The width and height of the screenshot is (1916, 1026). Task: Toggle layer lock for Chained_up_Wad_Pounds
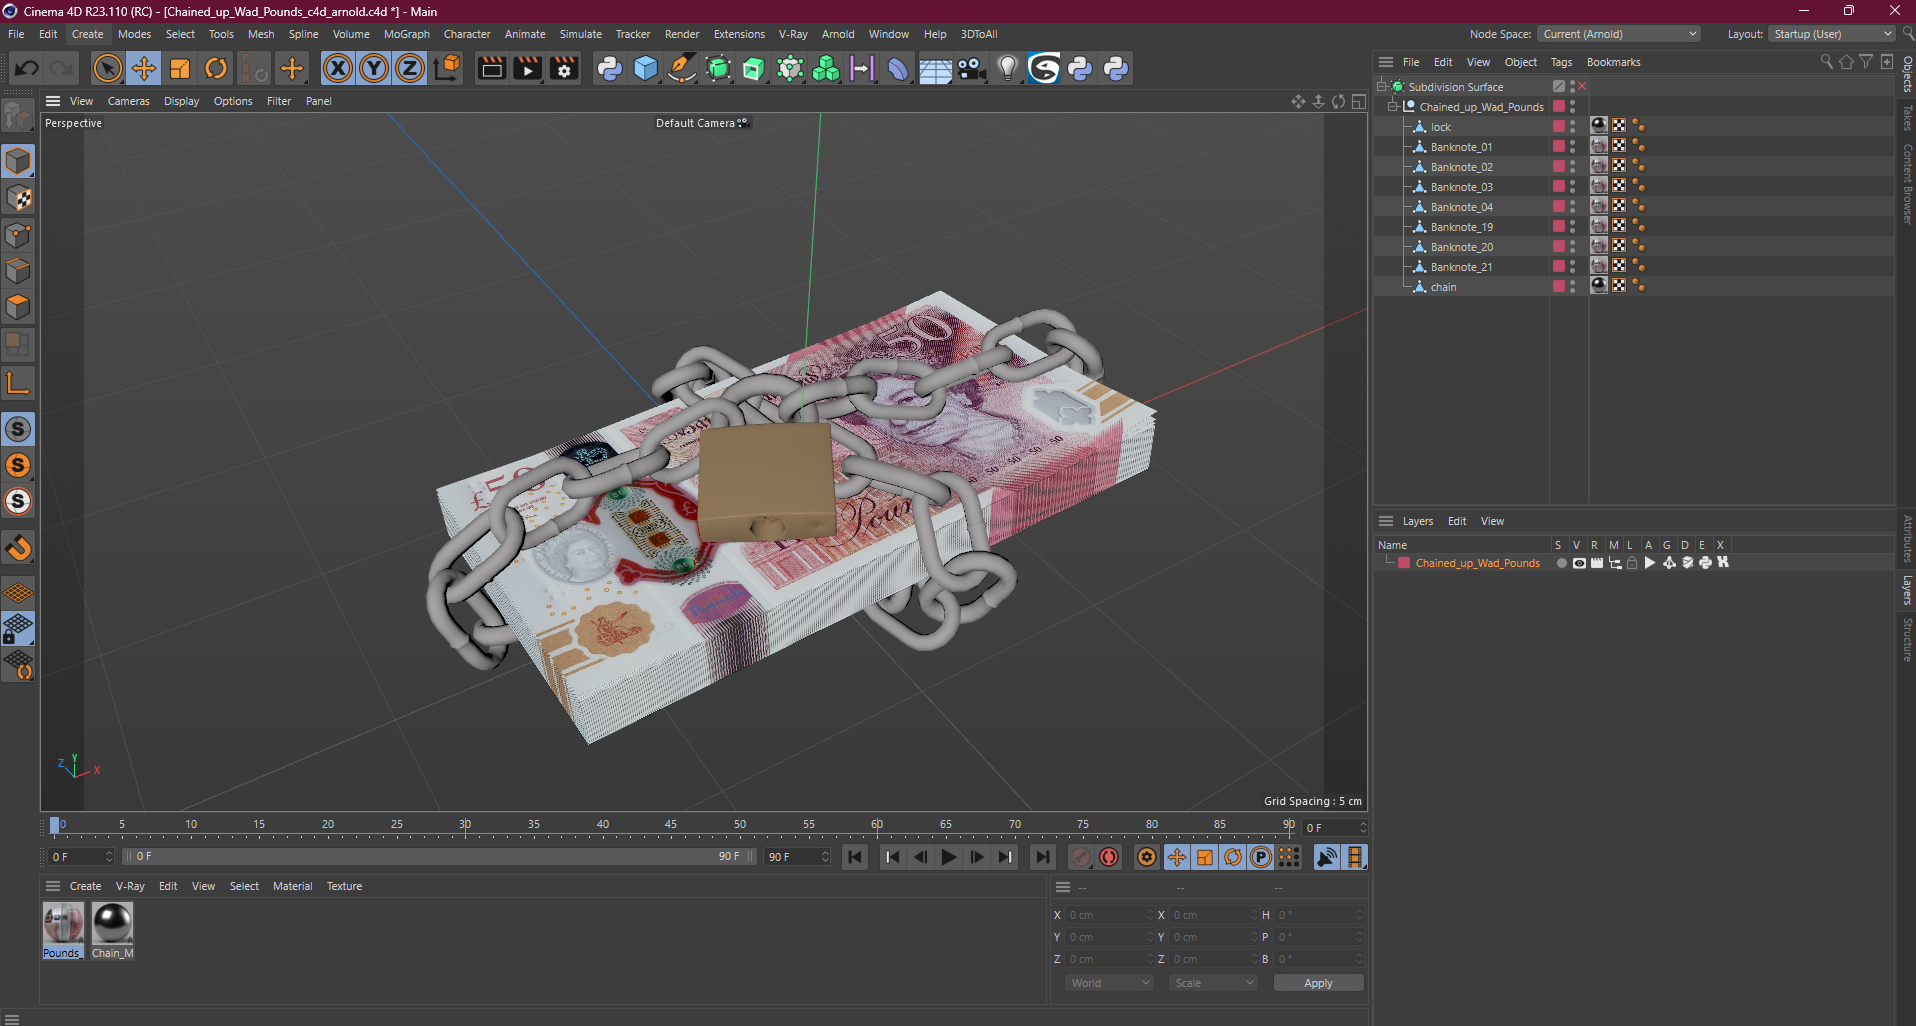point(1632,563)
